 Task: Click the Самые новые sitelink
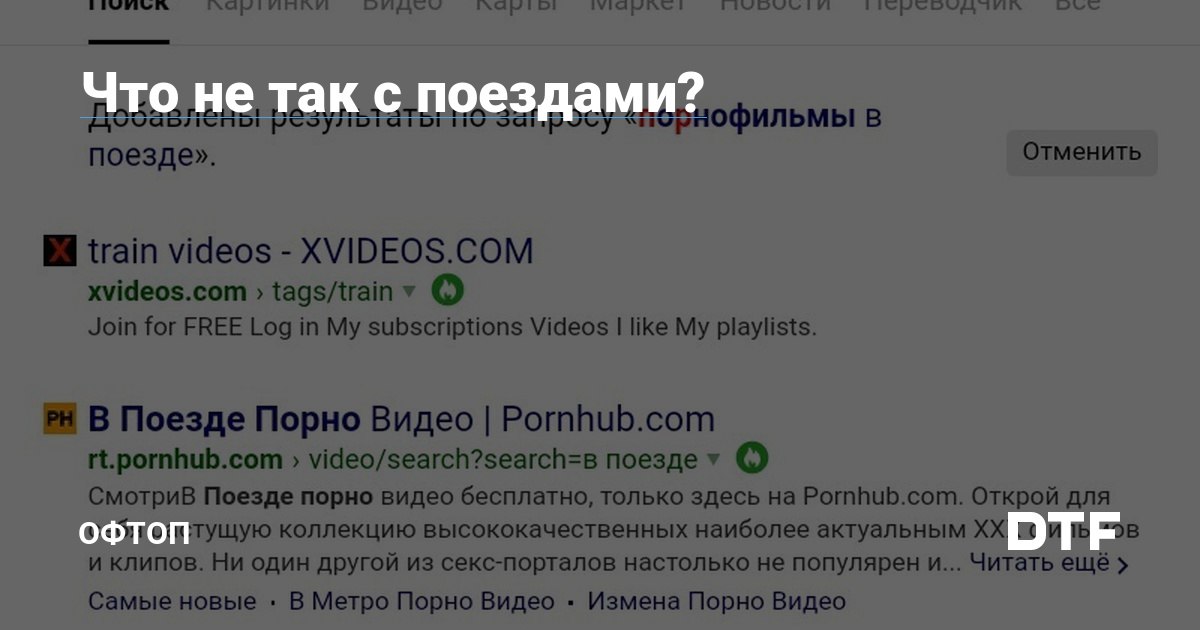pos(172,602)
